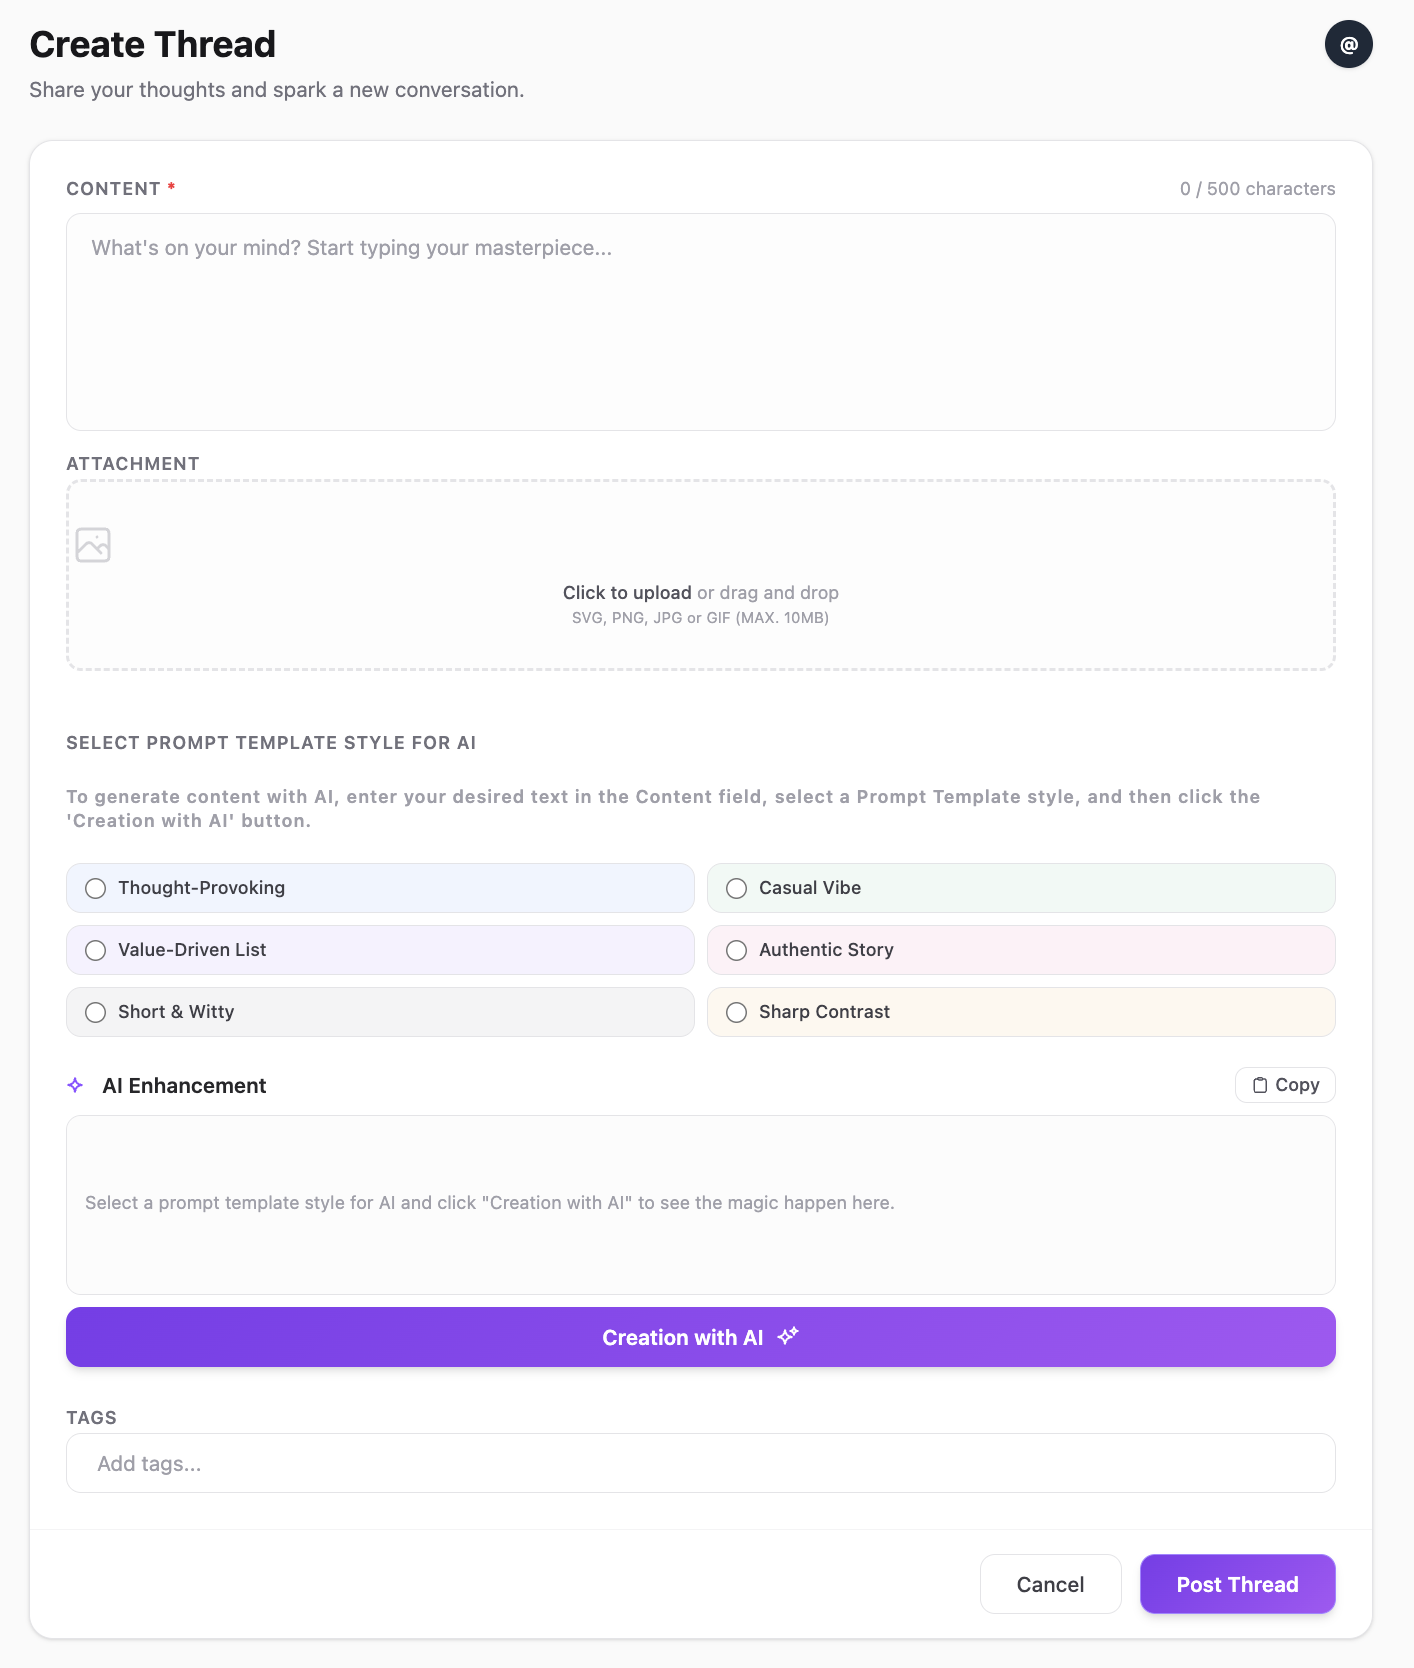
Task: Select the Short & Witty option
Action: point(96,1012)
